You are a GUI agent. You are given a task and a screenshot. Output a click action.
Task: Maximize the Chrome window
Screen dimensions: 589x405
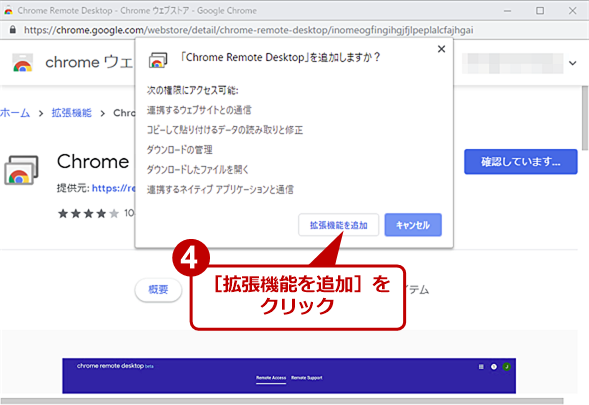click(540, 11)
